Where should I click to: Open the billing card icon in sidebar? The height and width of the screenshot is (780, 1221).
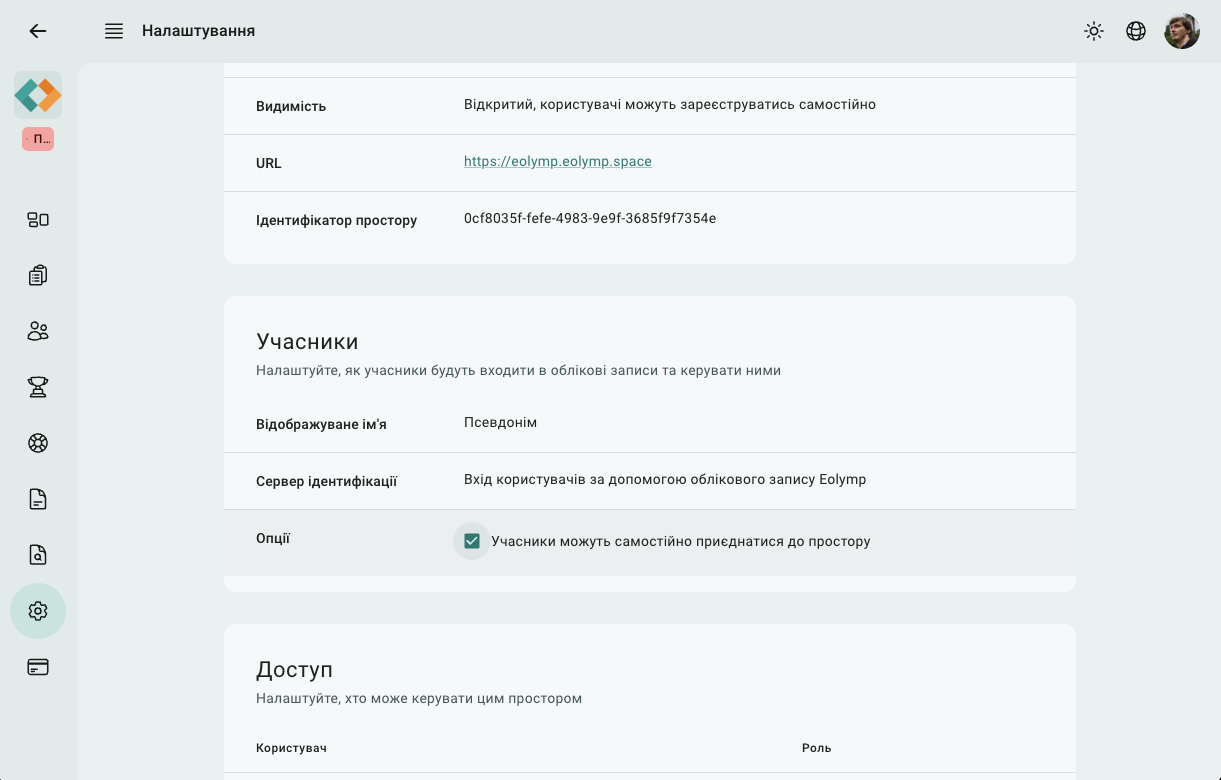tap(38, 667)
